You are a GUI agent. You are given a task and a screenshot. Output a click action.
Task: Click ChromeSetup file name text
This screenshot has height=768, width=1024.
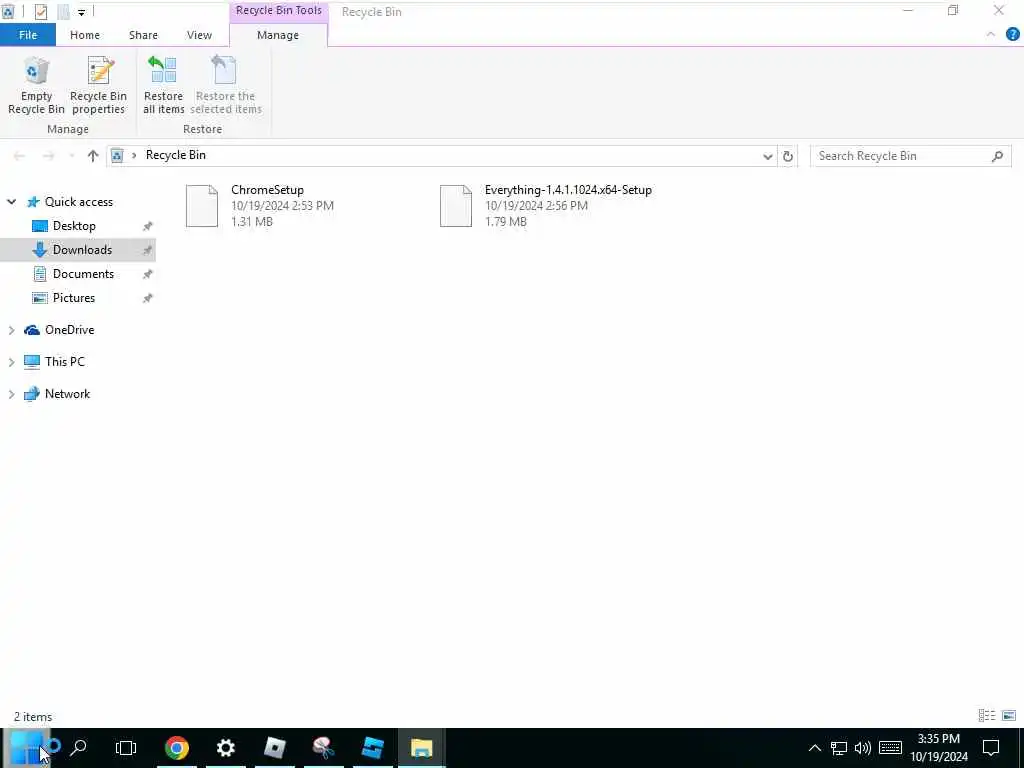click(267, 190)
